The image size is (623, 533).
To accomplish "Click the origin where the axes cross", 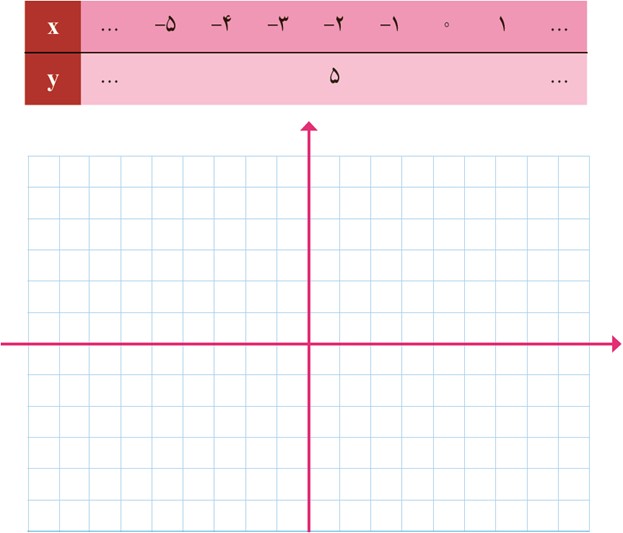I will (x=309, y=344).
